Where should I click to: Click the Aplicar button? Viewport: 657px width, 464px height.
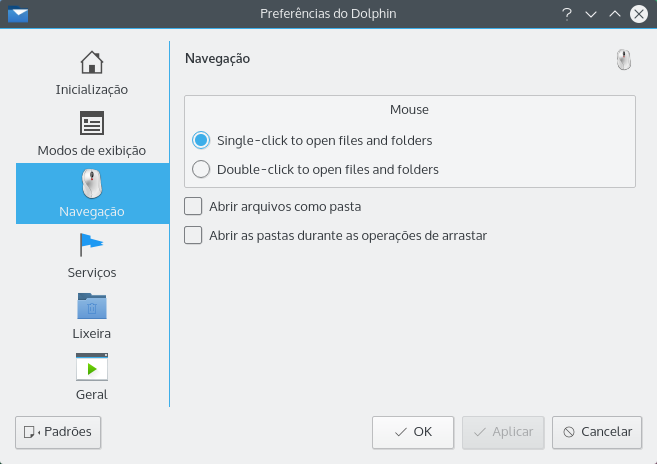pos(503,432)
